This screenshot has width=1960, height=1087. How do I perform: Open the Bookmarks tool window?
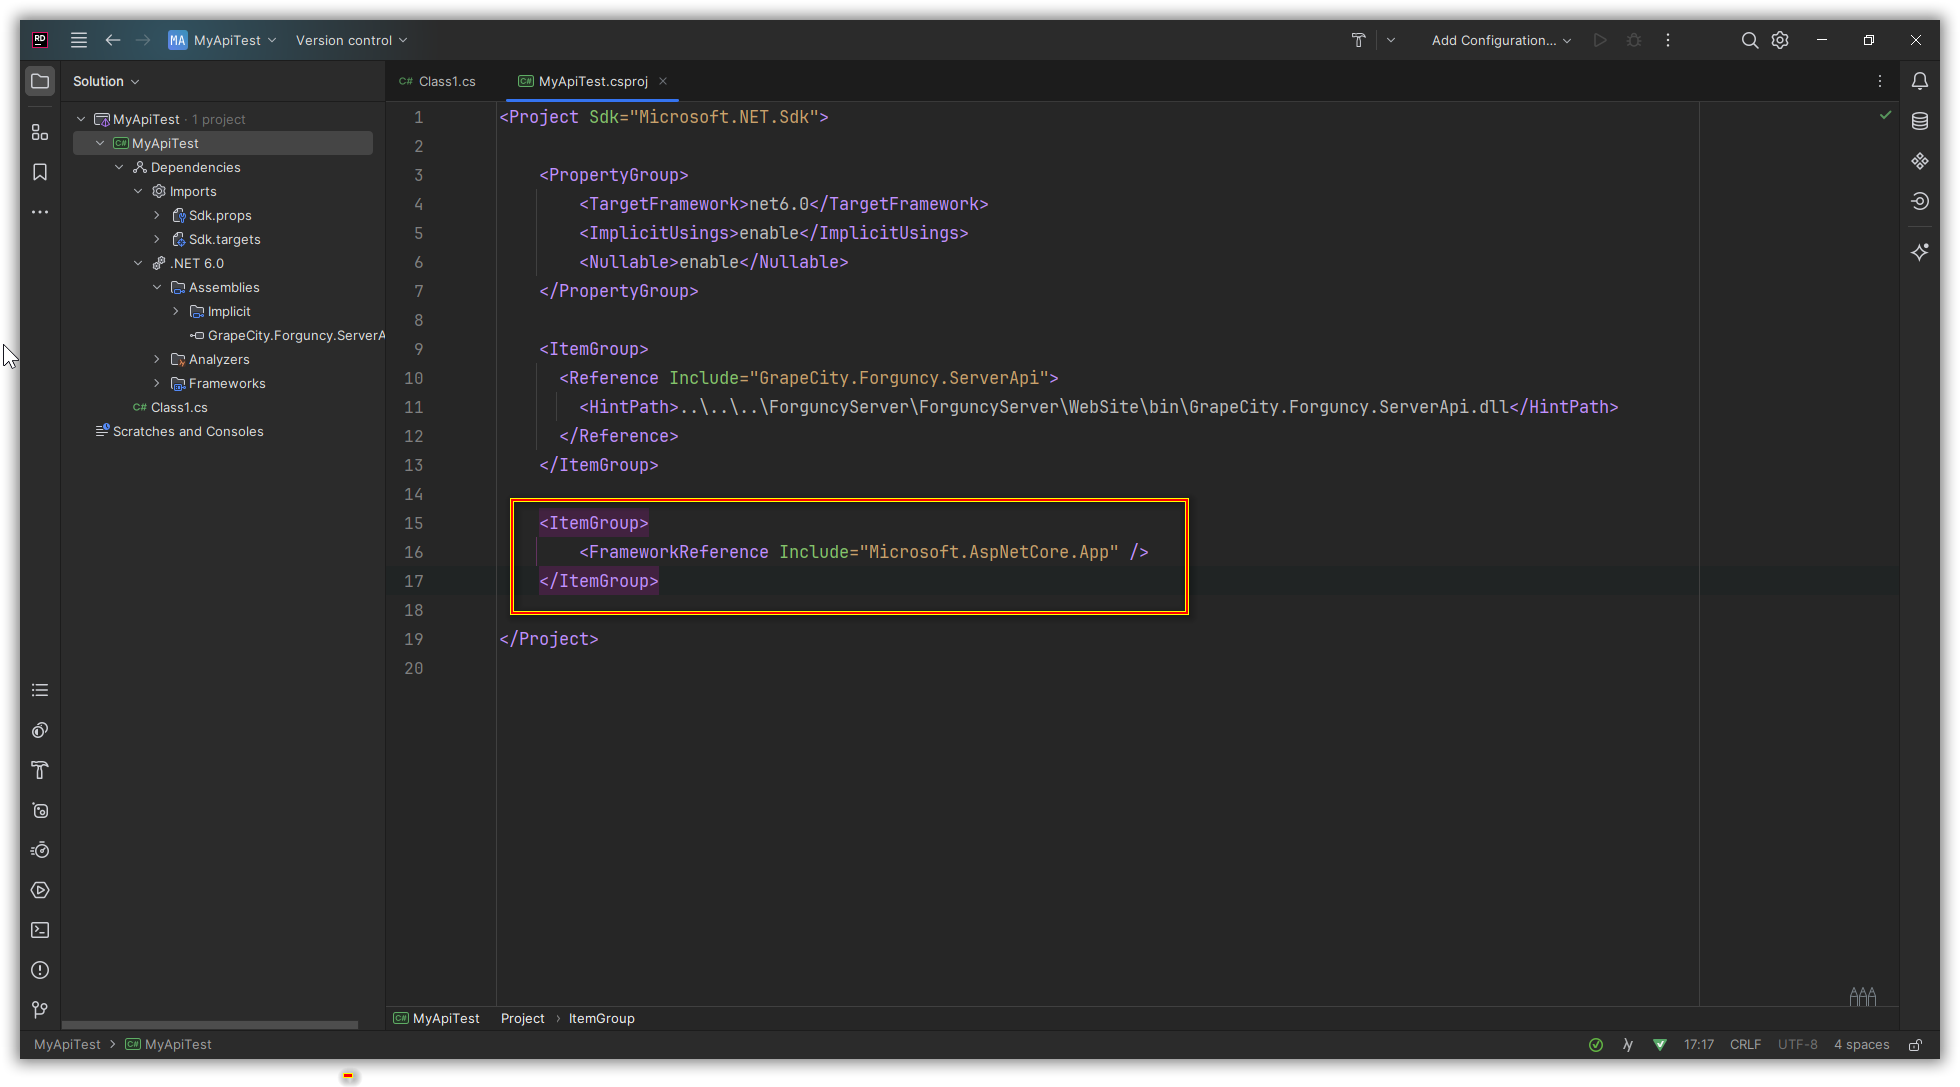point(40,172)
